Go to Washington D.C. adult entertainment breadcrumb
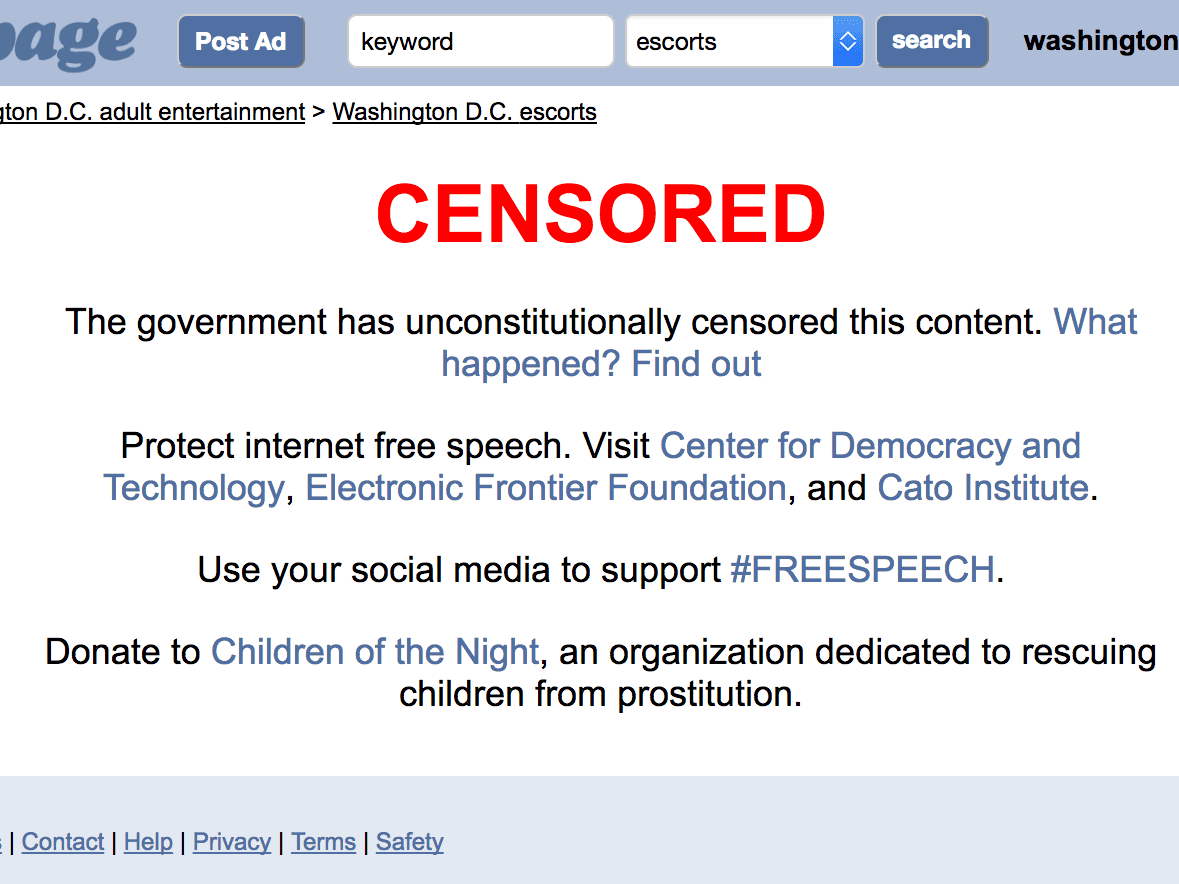The image size is (1179, 884). pos(152,112)
